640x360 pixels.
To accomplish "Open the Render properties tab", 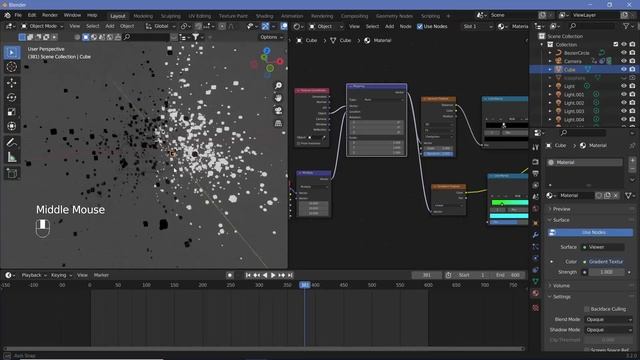I will coord(536,162).
